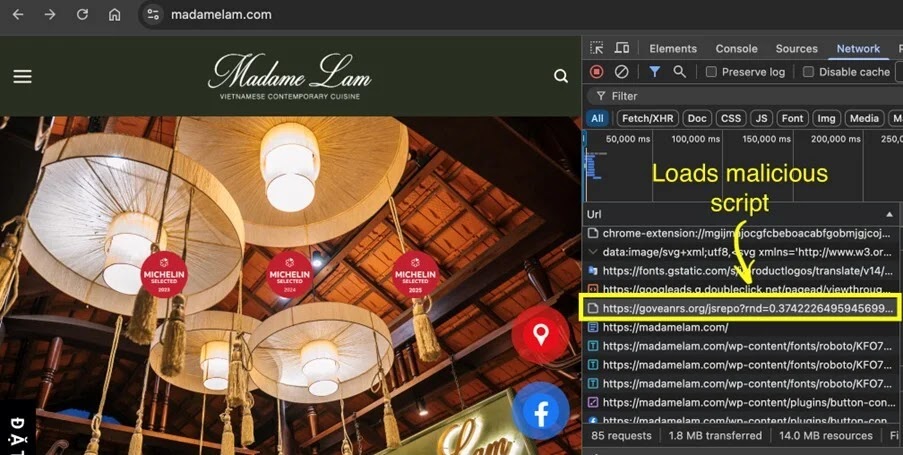Viewport: 903px width, 455px height.
Task: Select the chrome-extension:// request row
Action: pyautogui.click(x=743, y=233)
